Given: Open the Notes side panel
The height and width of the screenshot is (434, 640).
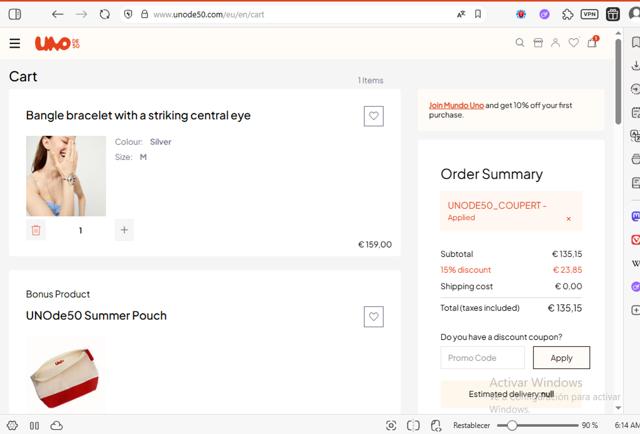Looking at the screenshot, I should (x=636, y=113).
